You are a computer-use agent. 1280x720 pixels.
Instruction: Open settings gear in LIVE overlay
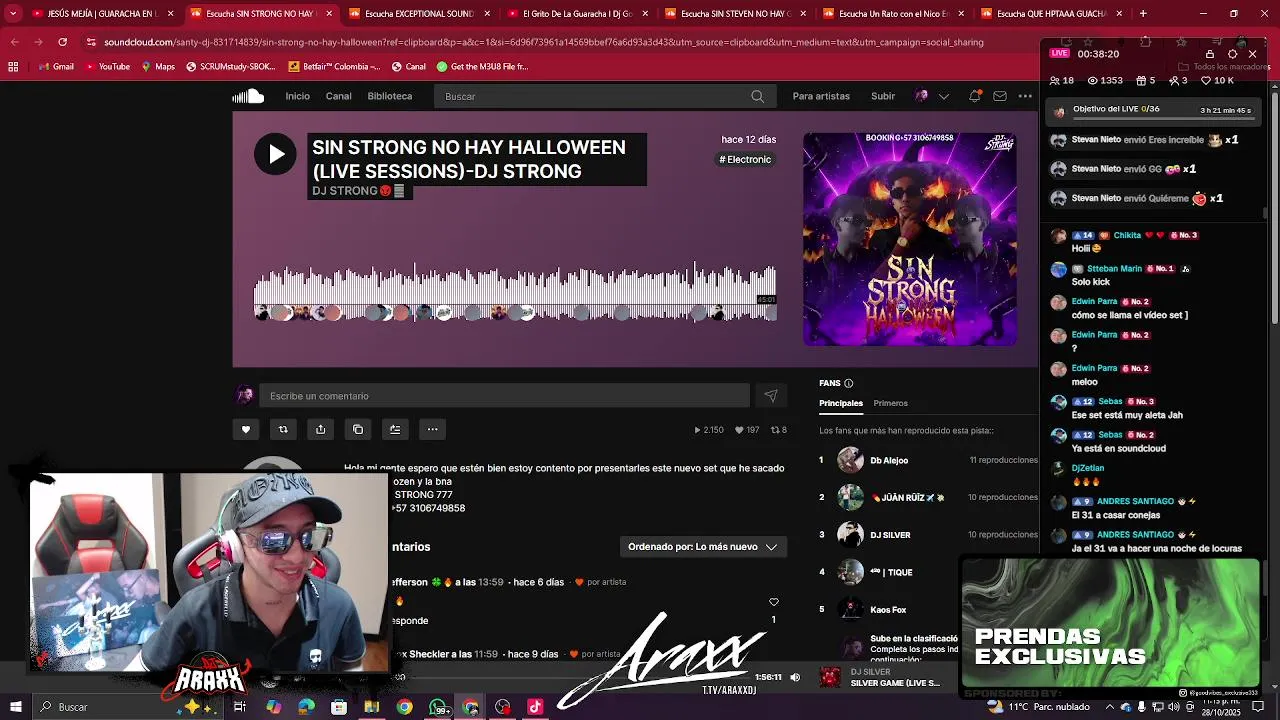pos(1232,54)
